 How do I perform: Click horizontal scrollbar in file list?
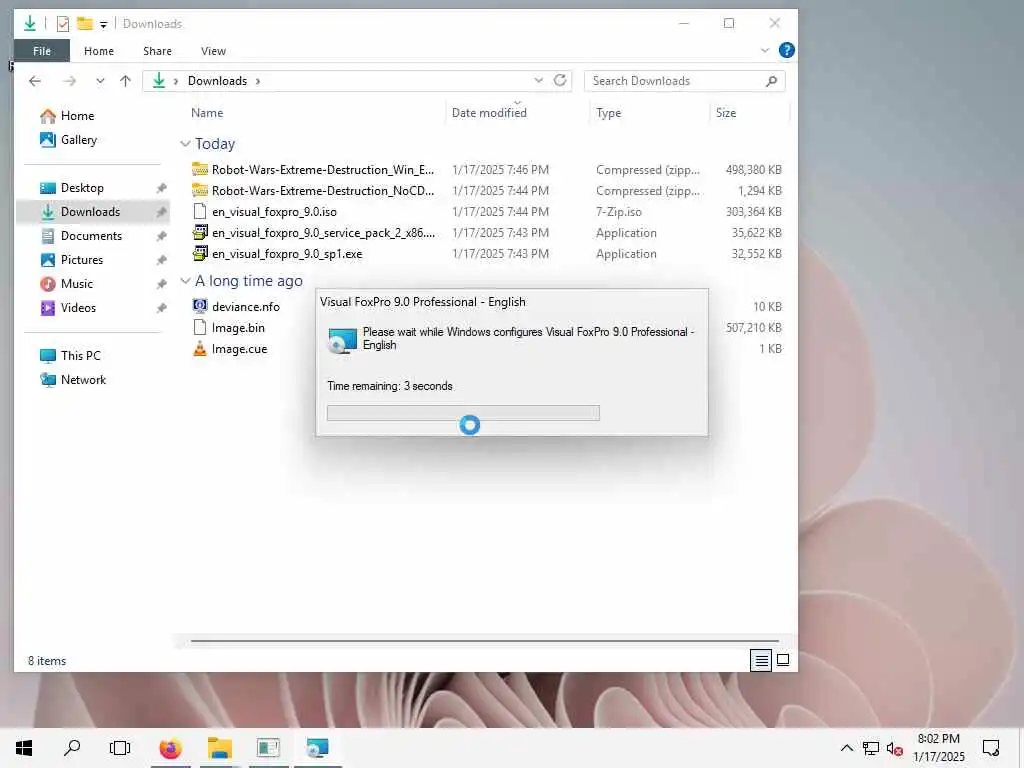coord(485,641)
